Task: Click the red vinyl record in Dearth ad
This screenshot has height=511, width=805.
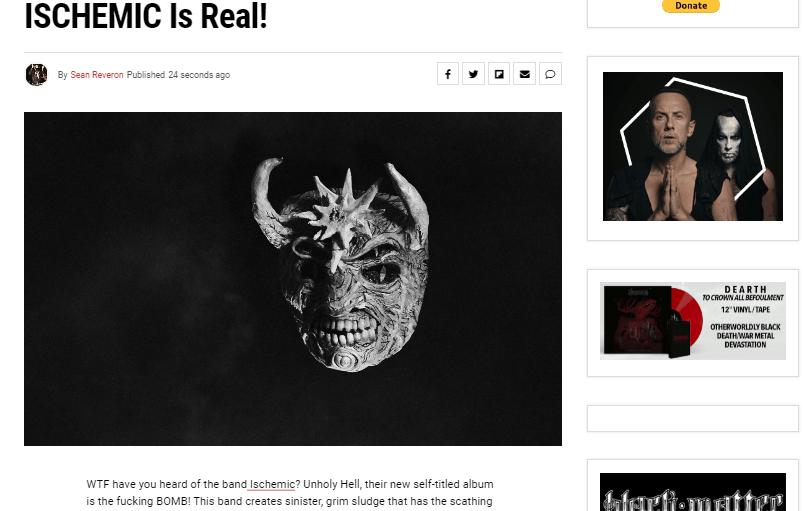Action: (687, 318)
